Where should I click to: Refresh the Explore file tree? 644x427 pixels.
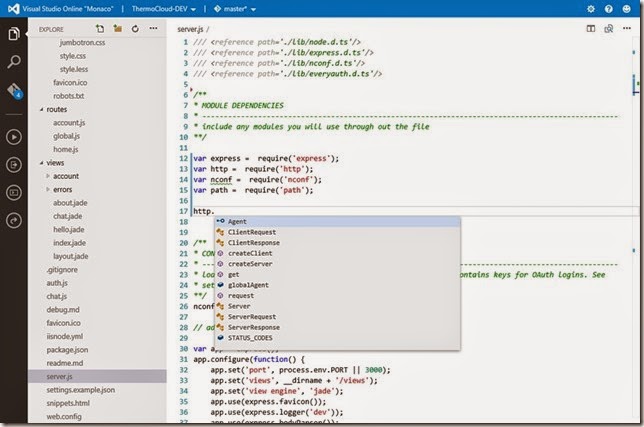pyautogui.click(x=135, y=30)
